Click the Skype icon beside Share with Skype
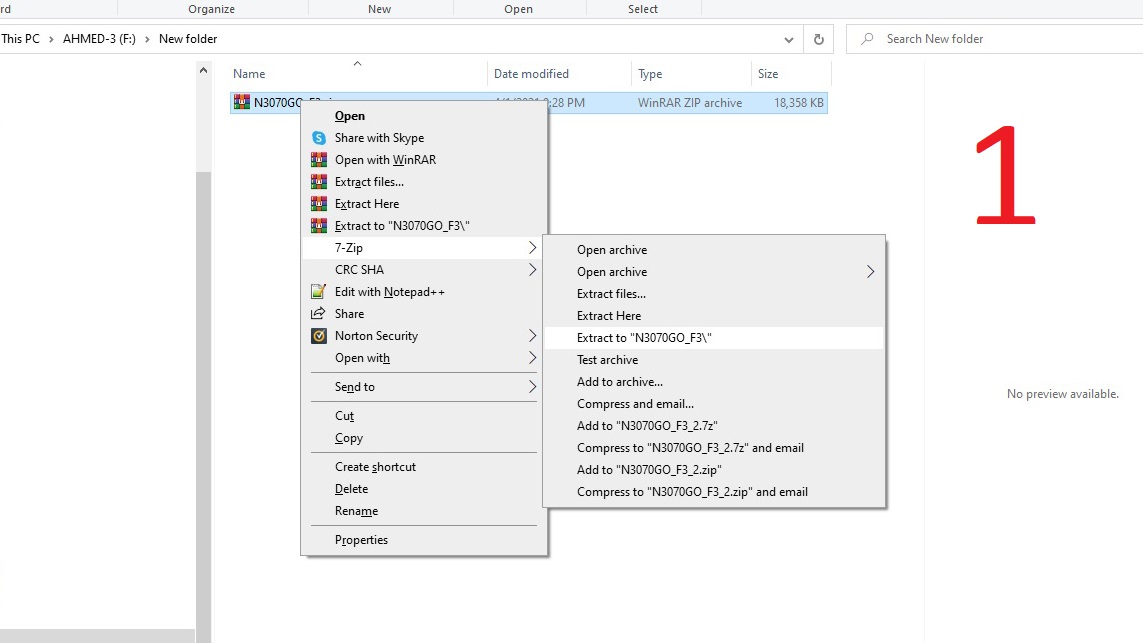The height and width of the screenshot is (643, 1143). 318,138
